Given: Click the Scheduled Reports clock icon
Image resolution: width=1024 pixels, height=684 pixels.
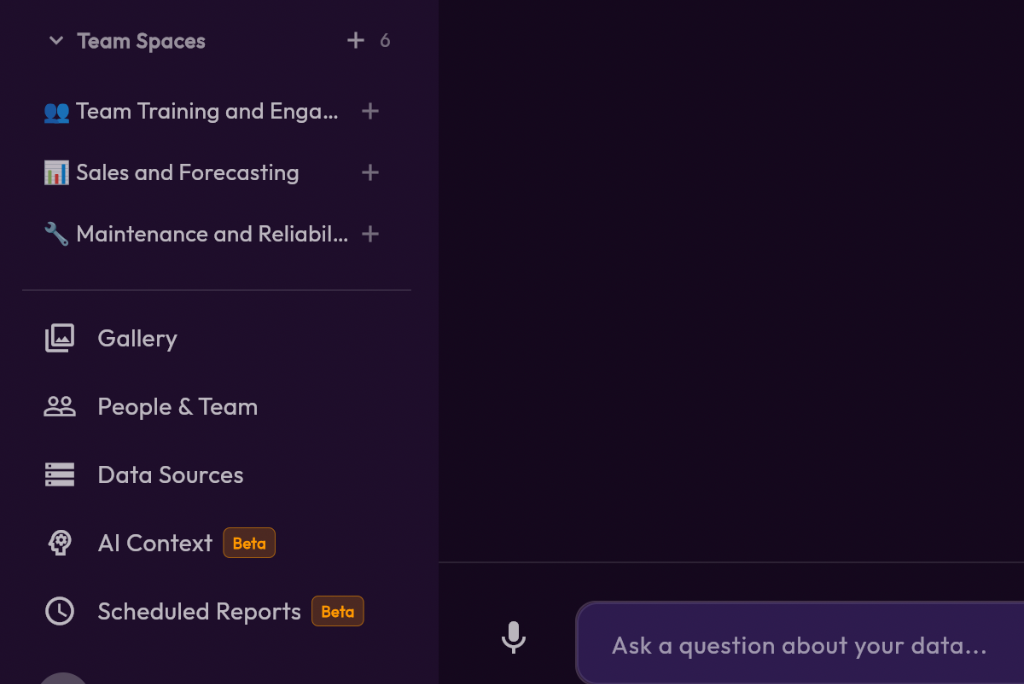Looking at the screenshot, I should [x=60, y=611].
